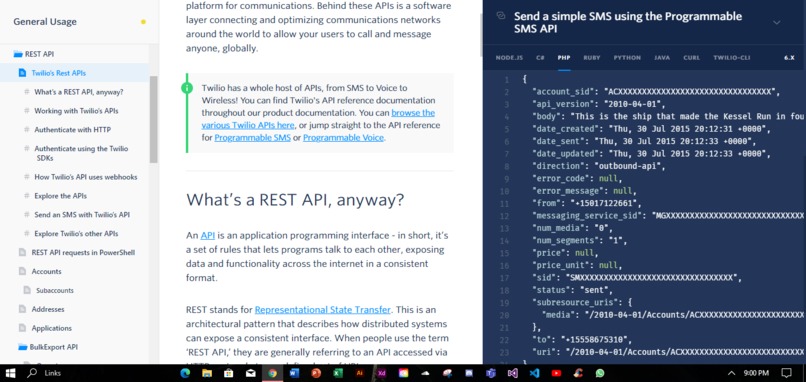806x382 pixels.
Task: Open the Representational State Transfer link
Action: click(323, 310)
